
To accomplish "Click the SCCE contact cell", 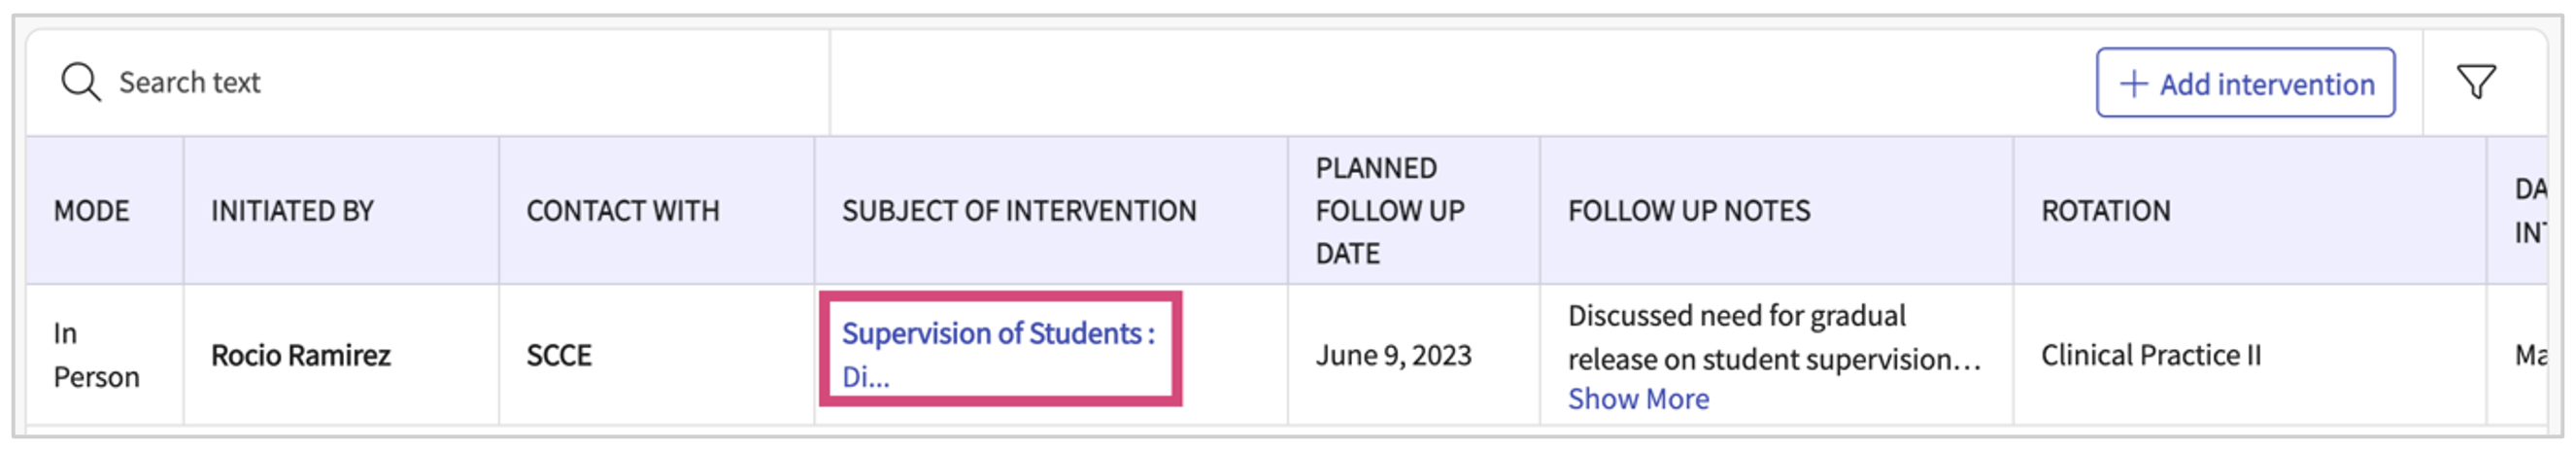I will click(559, 356).
